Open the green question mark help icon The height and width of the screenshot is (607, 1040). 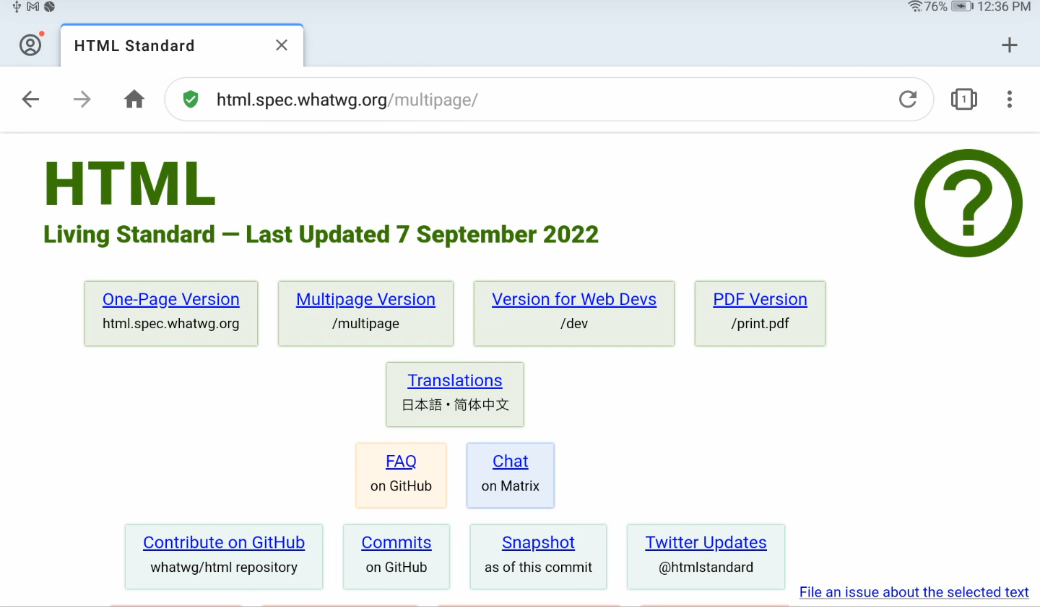click(968, 203)
